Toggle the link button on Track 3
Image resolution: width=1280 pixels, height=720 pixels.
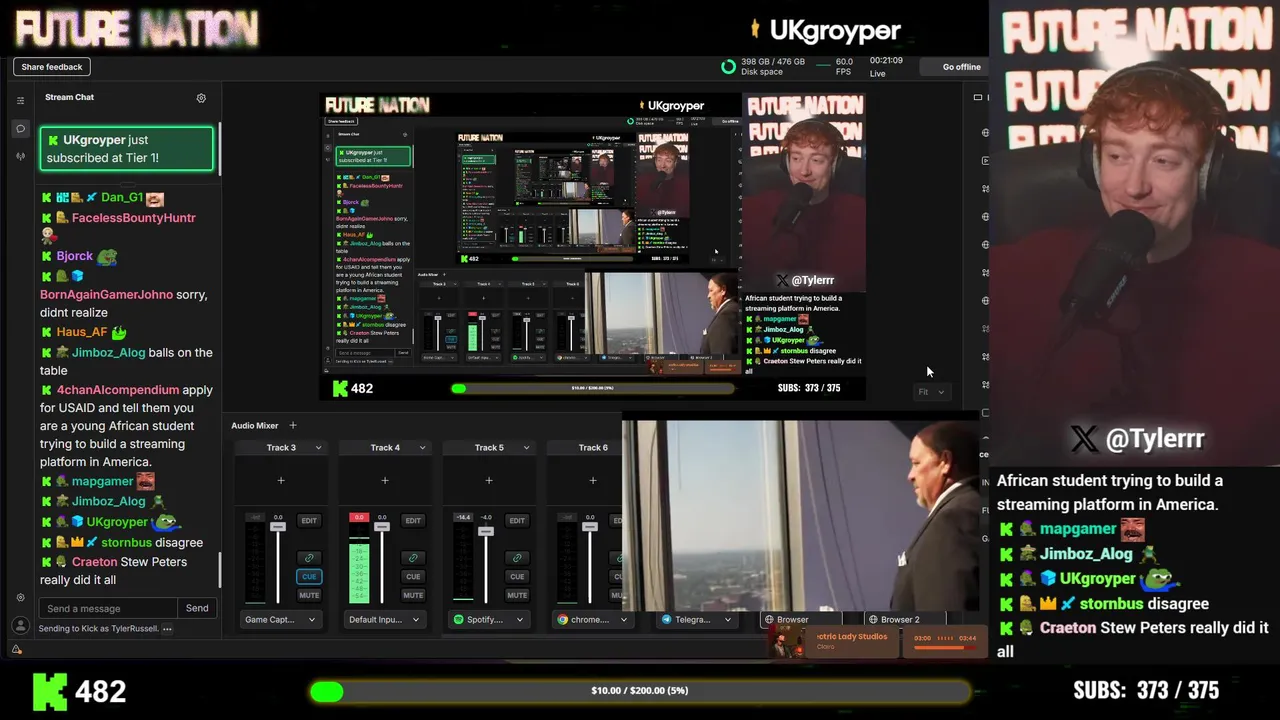click(309, 558)
